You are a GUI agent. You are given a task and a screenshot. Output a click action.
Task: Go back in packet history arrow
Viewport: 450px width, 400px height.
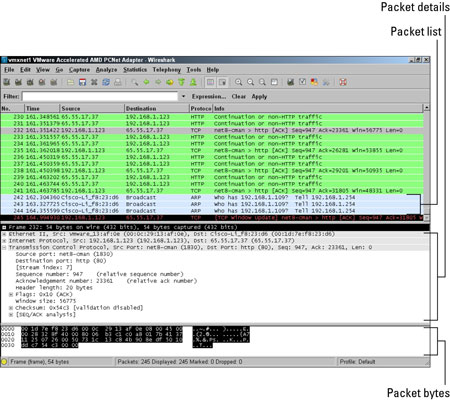146,82
